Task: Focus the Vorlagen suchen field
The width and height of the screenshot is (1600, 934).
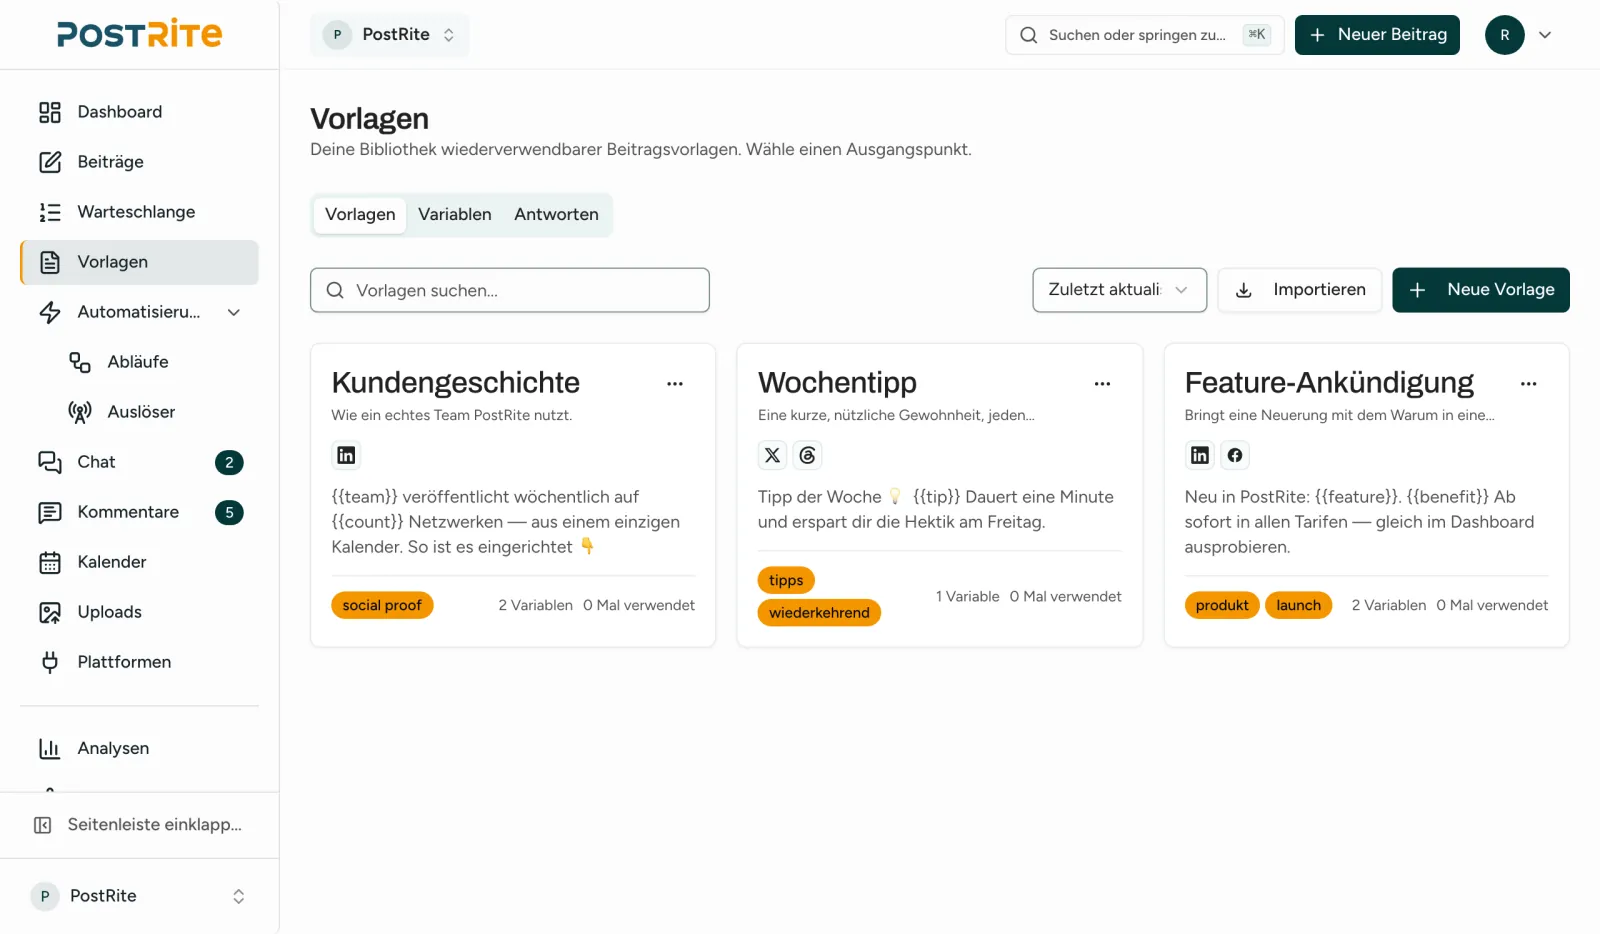Action: [510, 290]
